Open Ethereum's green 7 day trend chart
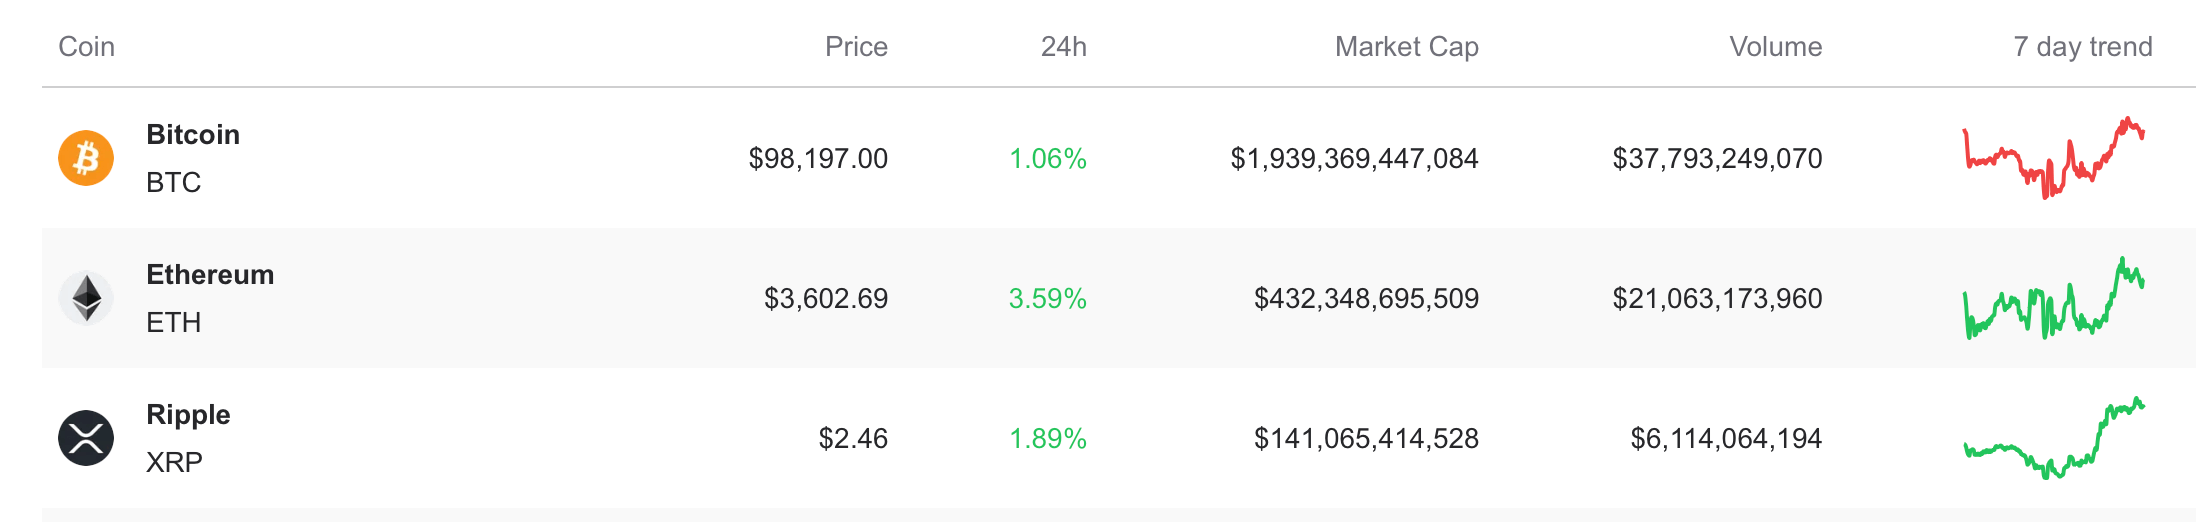 2053,300
